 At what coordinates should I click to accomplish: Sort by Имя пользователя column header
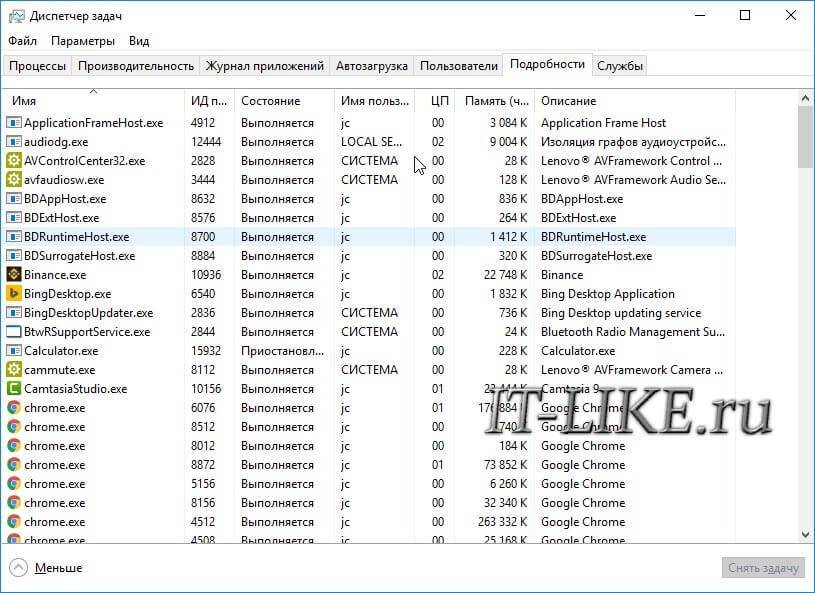click(x=374, y=101)
